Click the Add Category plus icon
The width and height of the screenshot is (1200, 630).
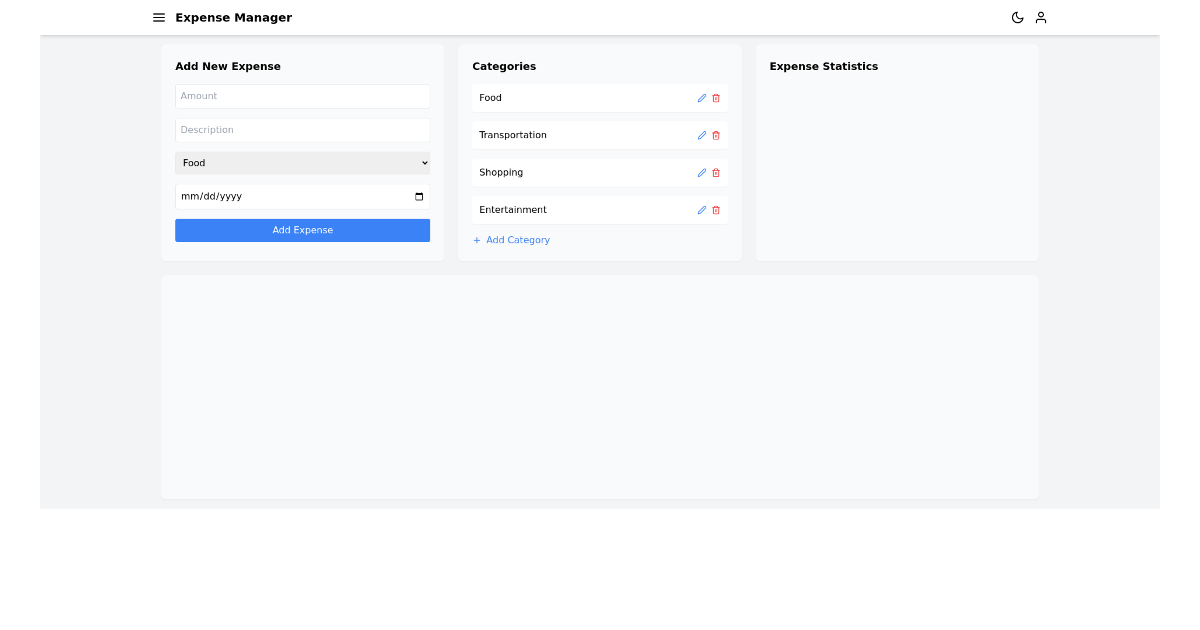click(476, 240)
